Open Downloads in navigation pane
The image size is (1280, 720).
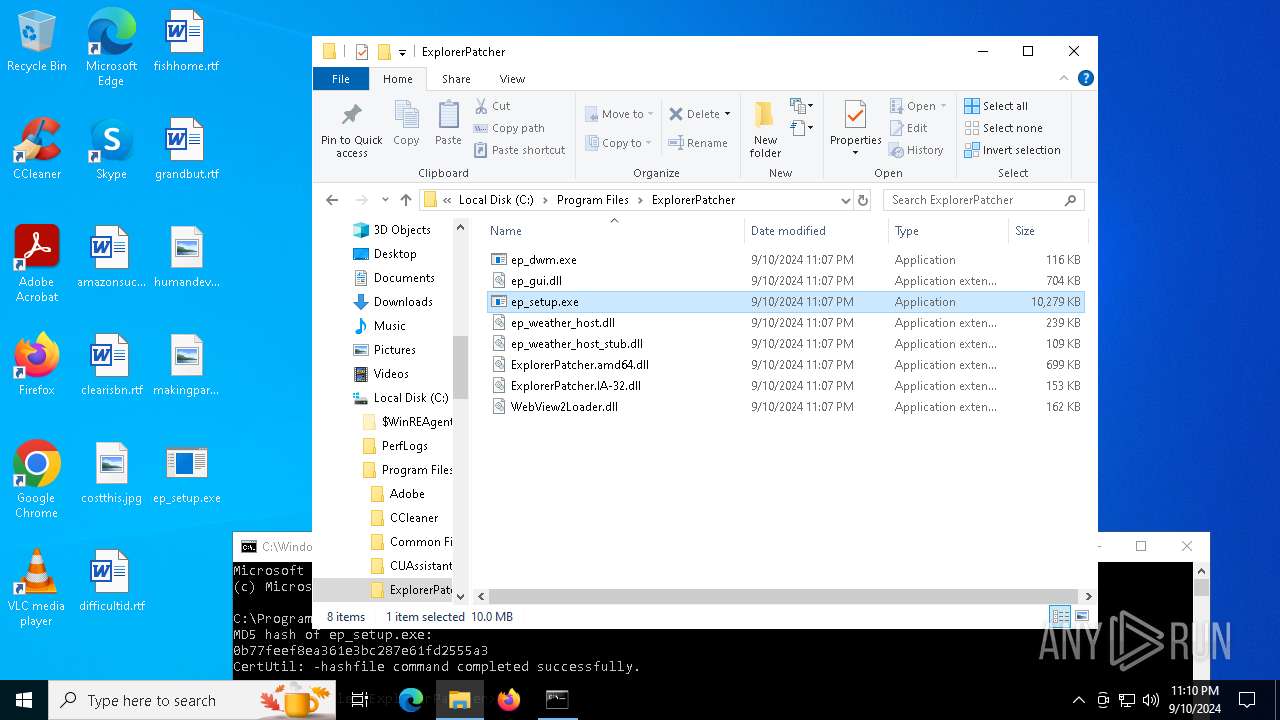point(402,302)
